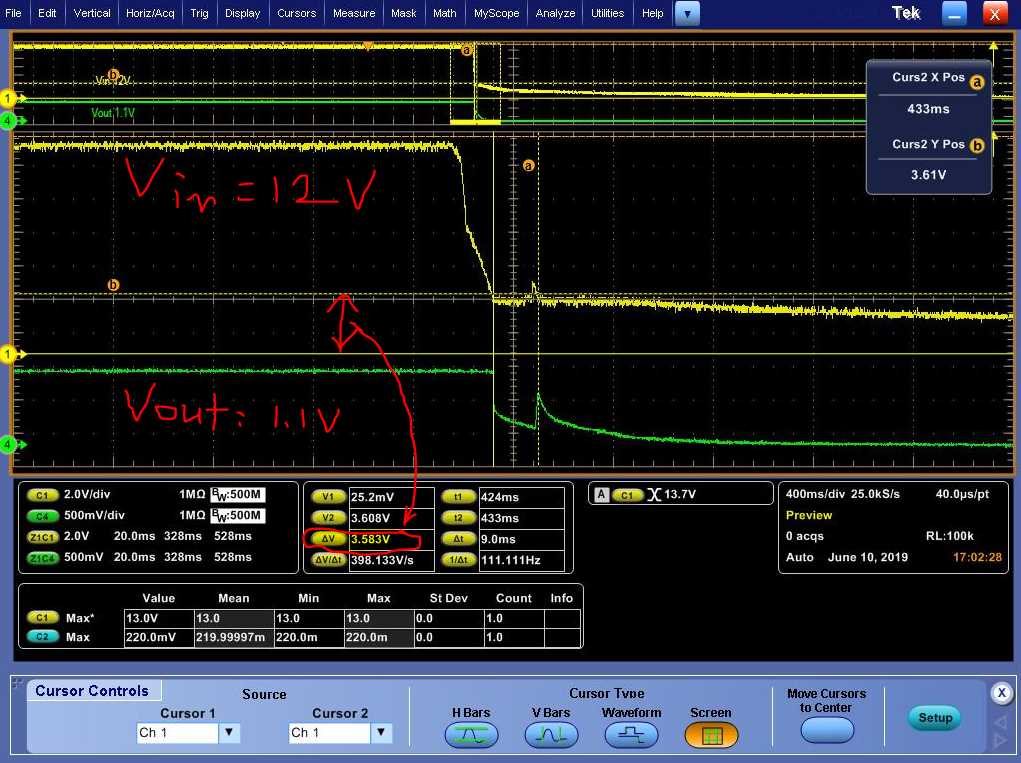
Task: Open the Utilities menu
Action: coord(607,13)
